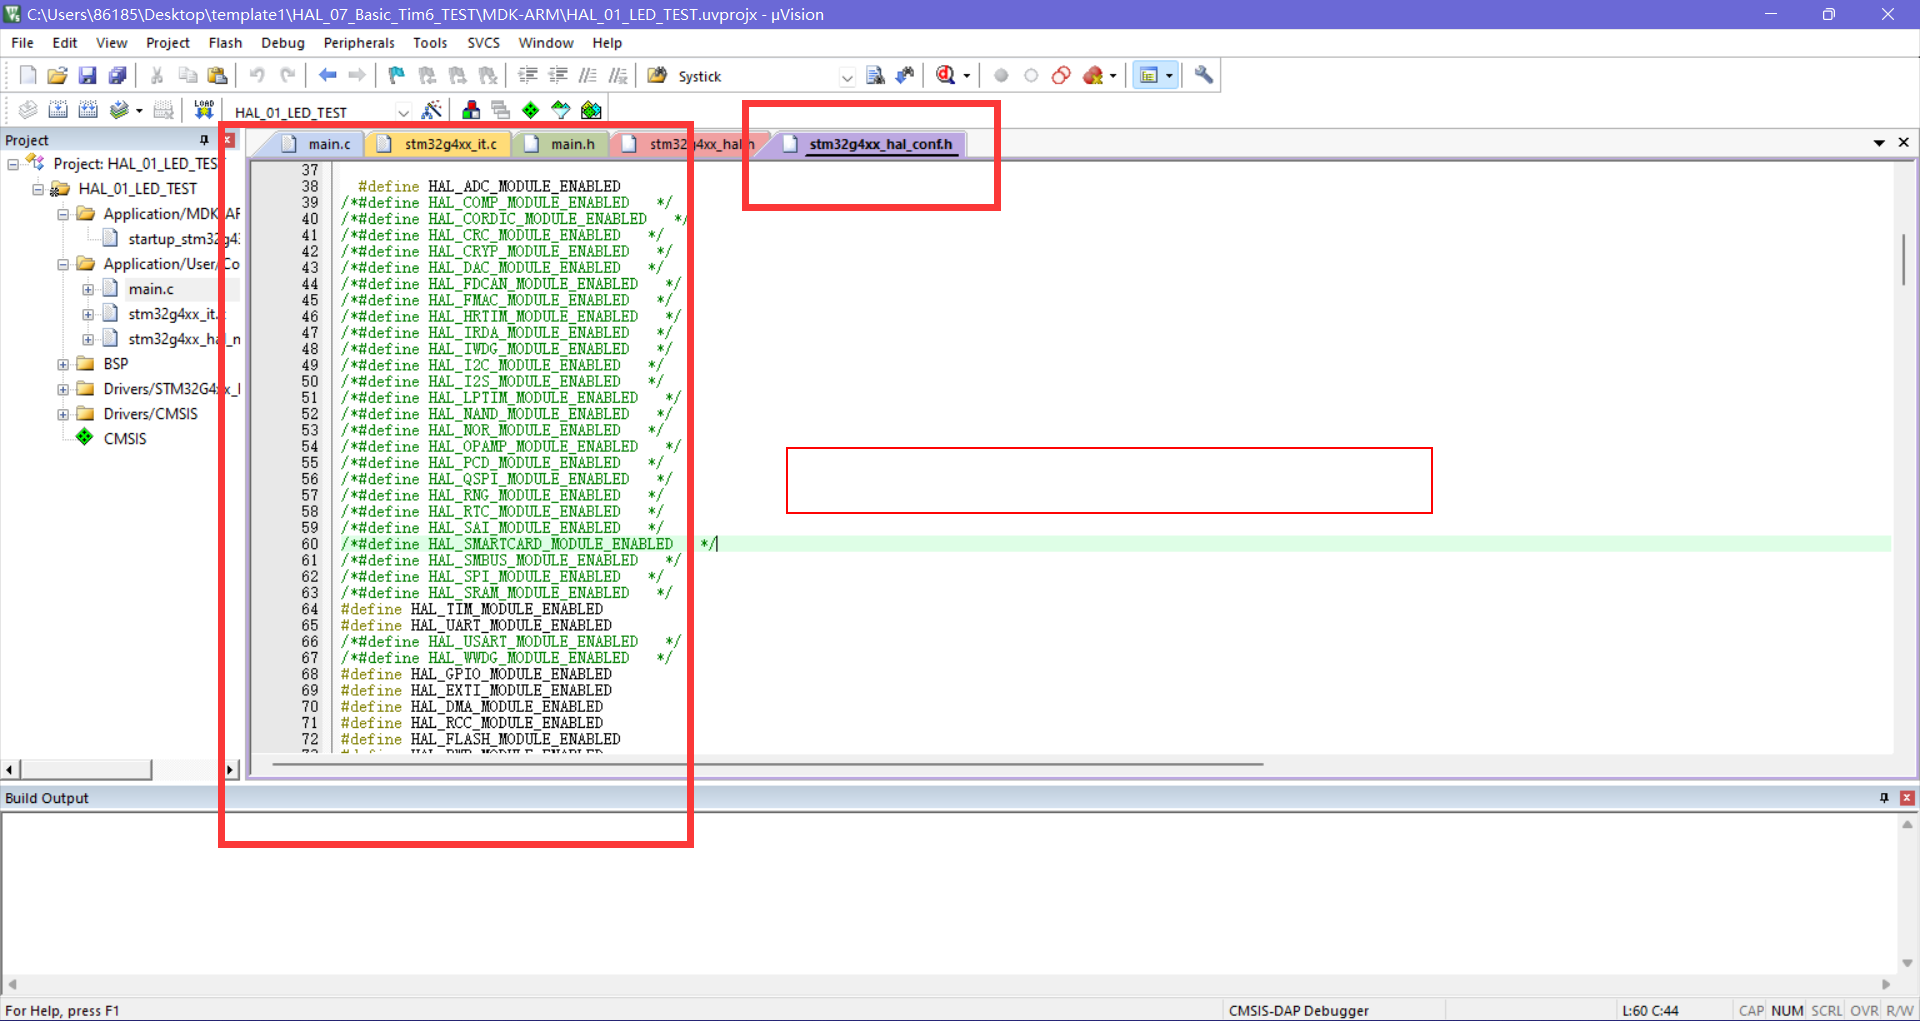Navigate forwards with the right arrow
This screenshot has width=1920, height=1021.
pos(357,75)
